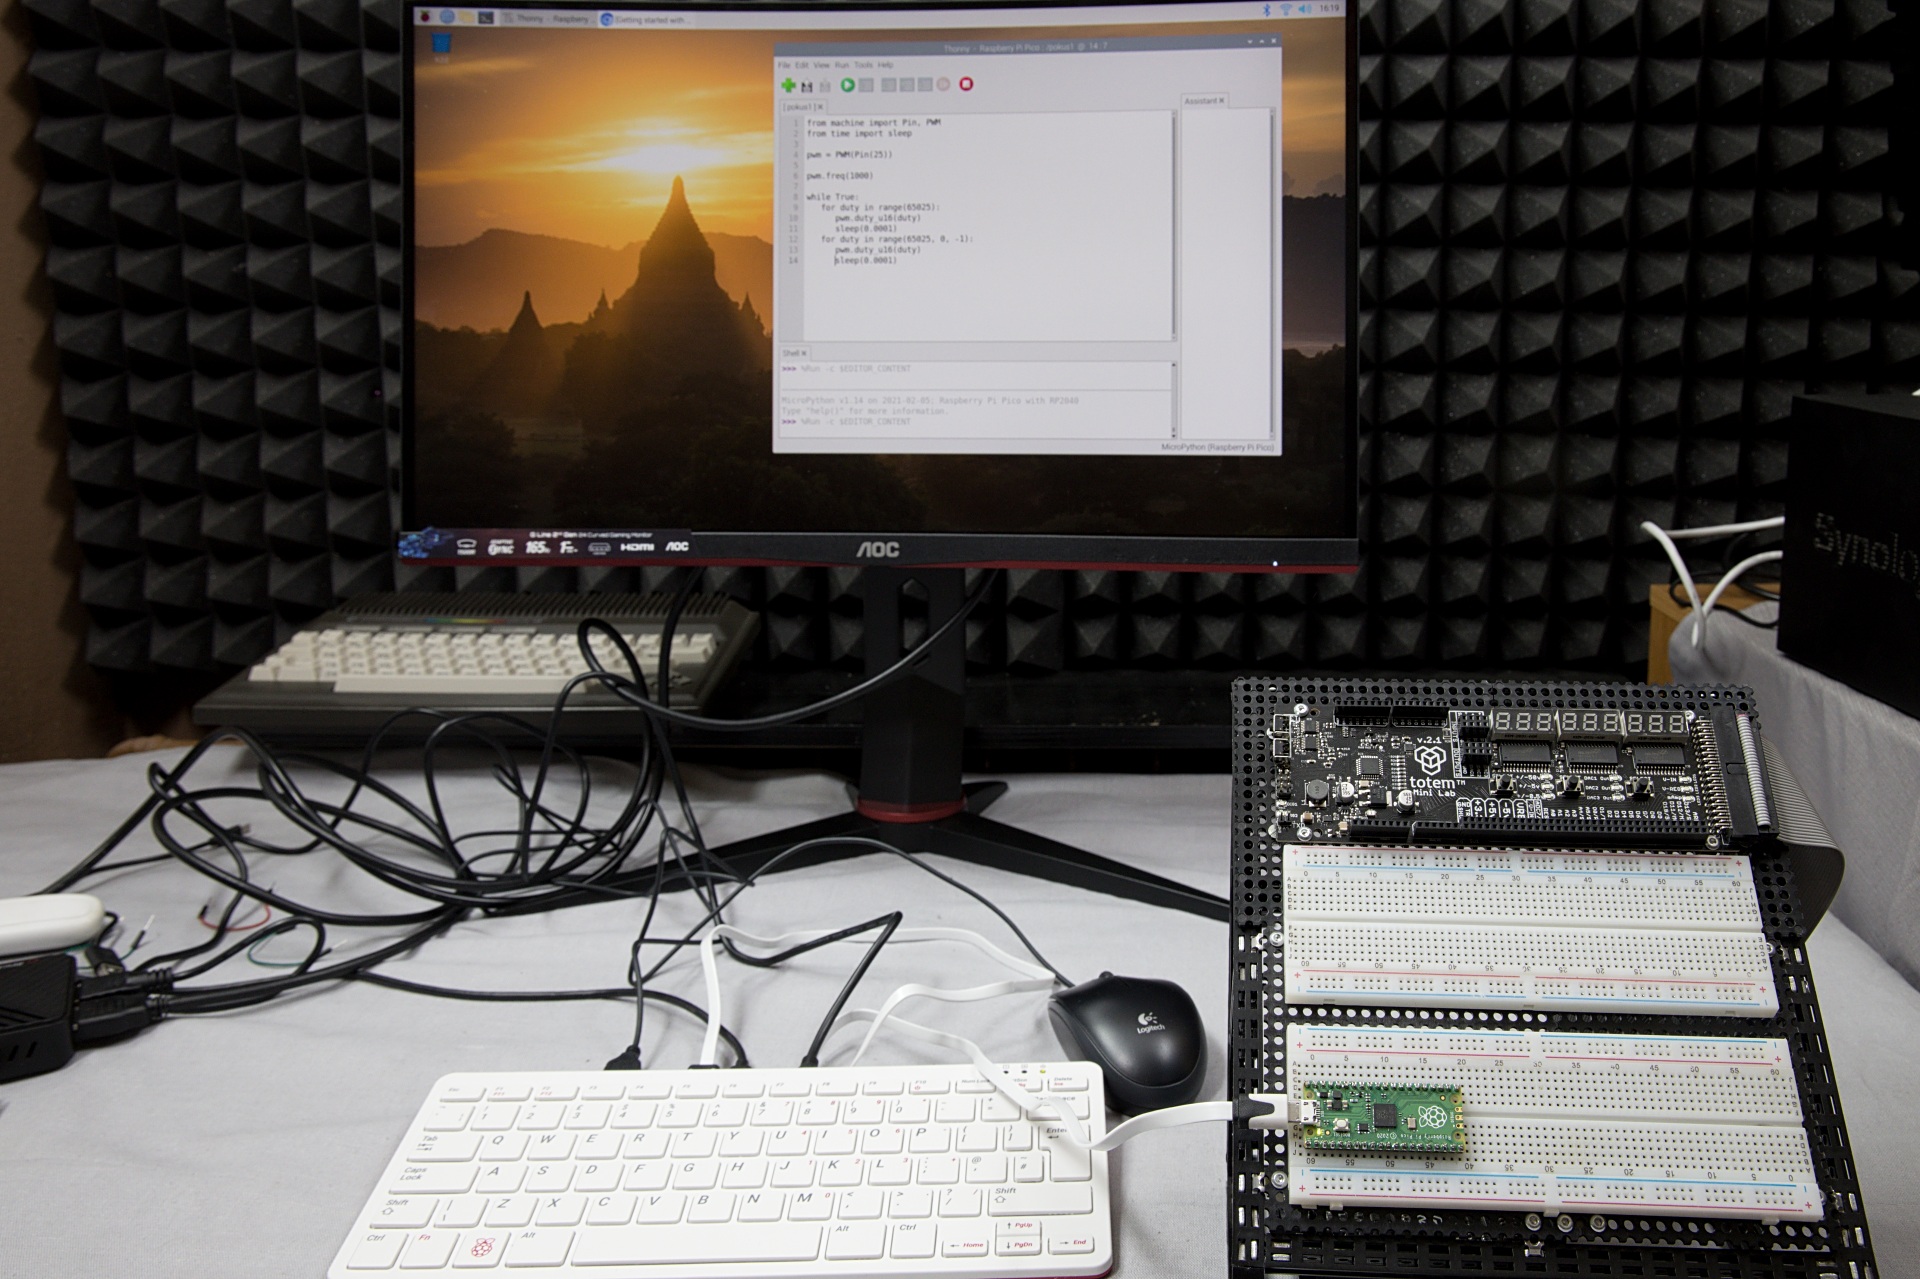Open the Wastebasket desktop icon
1920x1279 pixels.
[x=441, y=44]
